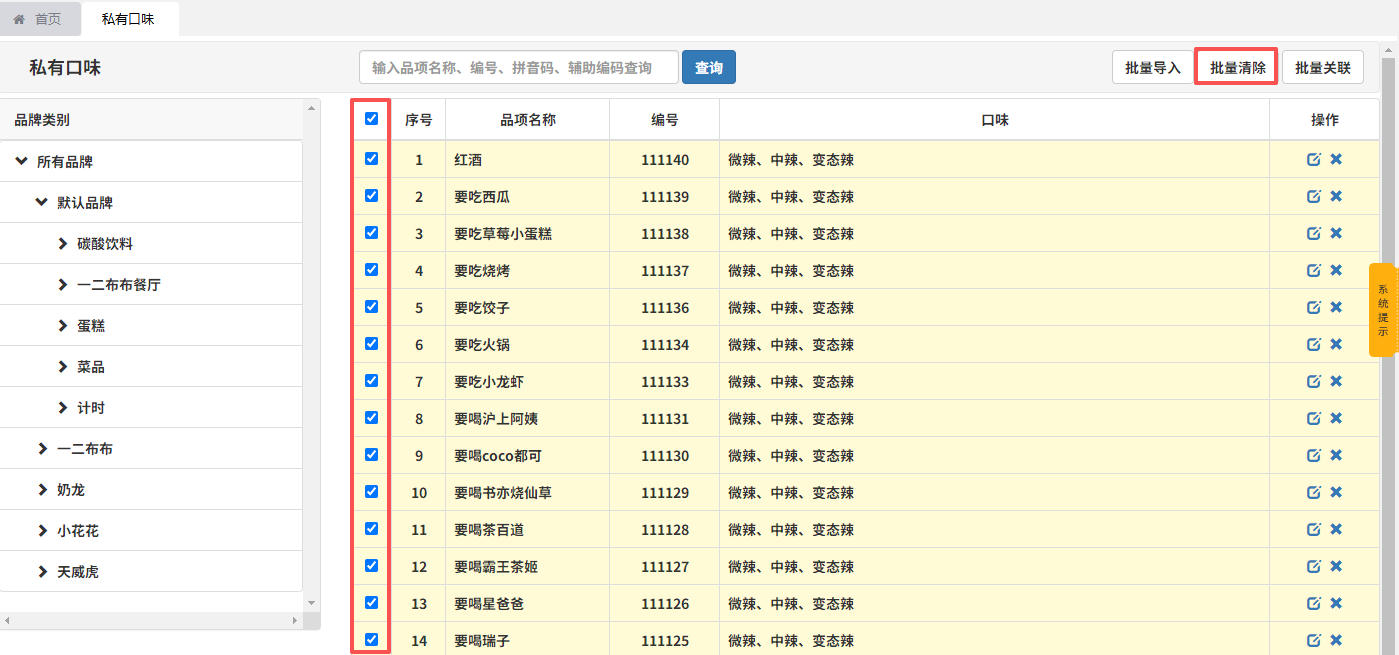Collapse the 默认品牌 tree node
1399x655 pixels.
pos(41,202)
